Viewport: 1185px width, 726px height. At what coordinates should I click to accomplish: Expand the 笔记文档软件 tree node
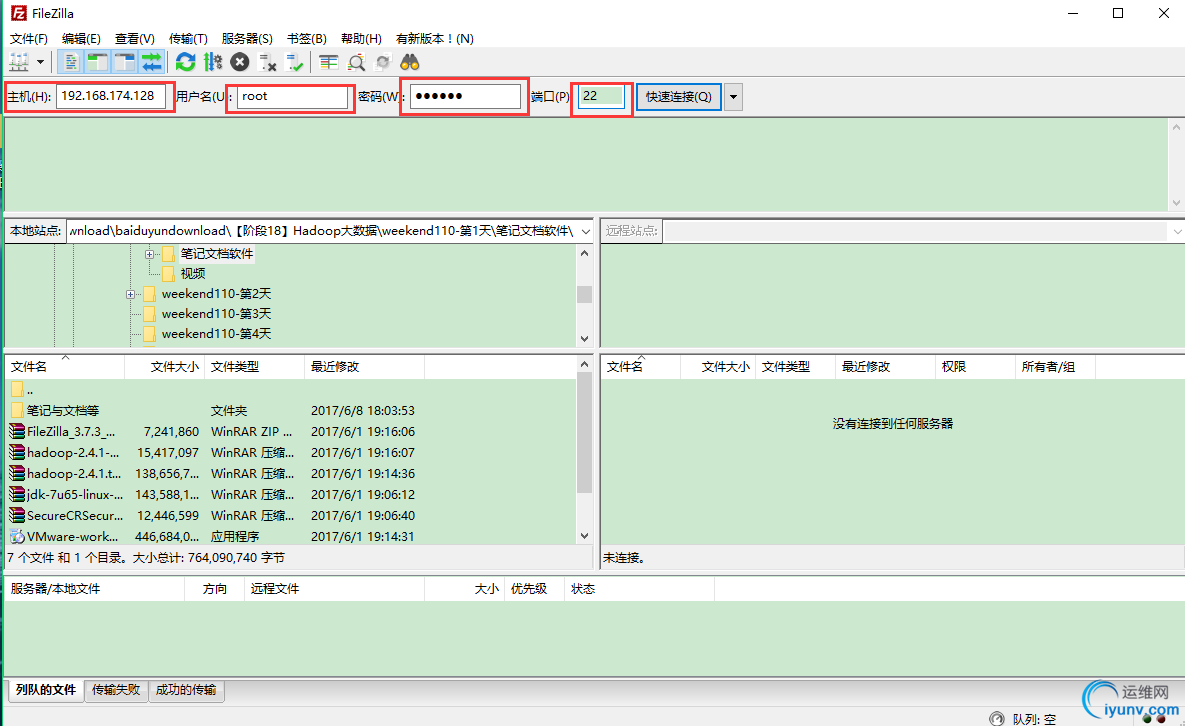(149, 254)
